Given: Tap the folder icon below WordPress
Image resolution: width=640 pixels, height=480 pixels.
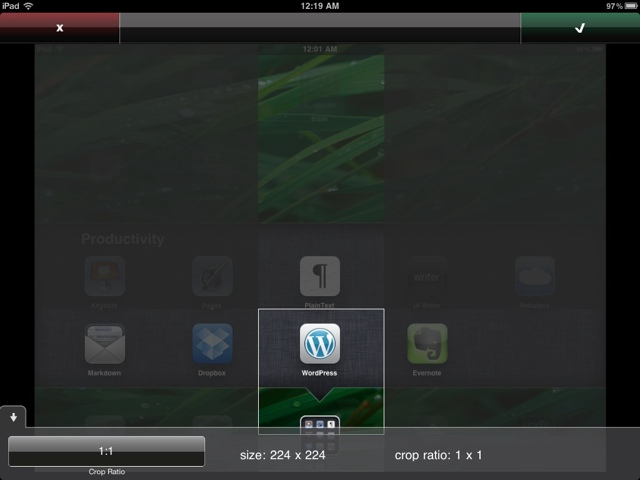Looking at the screenshot, I should point(320,434).
